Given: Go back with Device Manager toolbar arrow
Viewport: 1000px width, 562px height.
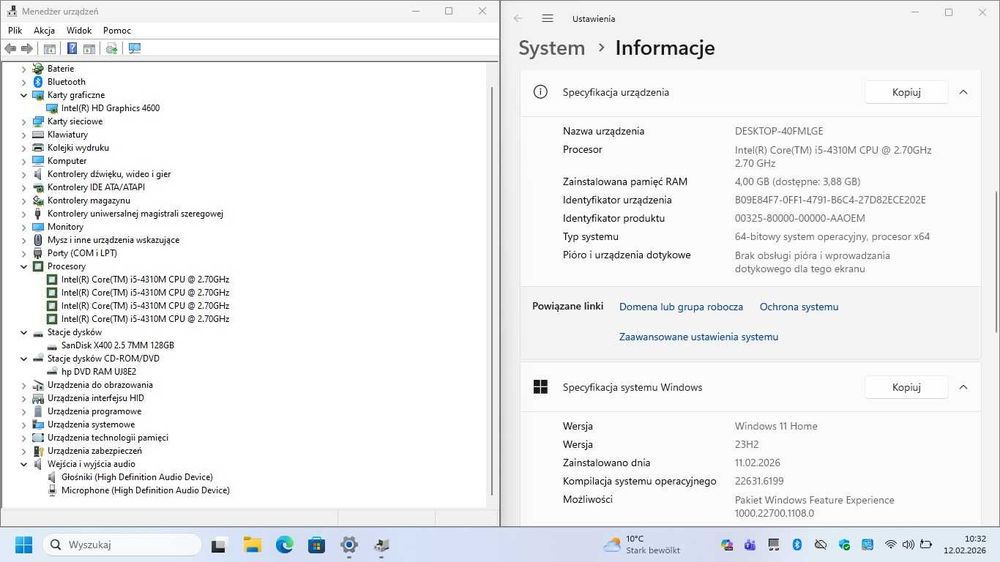Looking at the screenshot, I should click(10, 48).
